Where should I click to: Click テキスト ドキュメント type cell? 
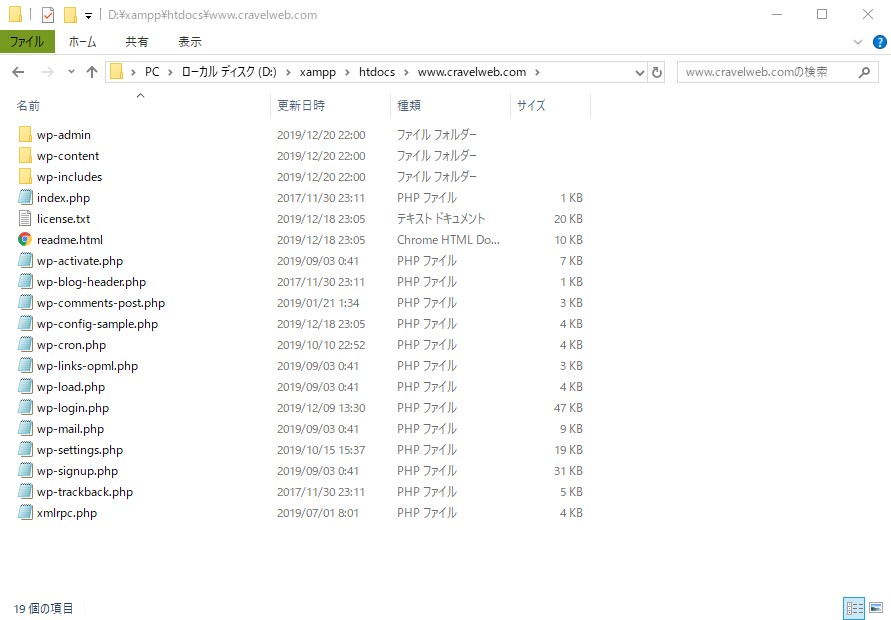[x=441, y=219]
